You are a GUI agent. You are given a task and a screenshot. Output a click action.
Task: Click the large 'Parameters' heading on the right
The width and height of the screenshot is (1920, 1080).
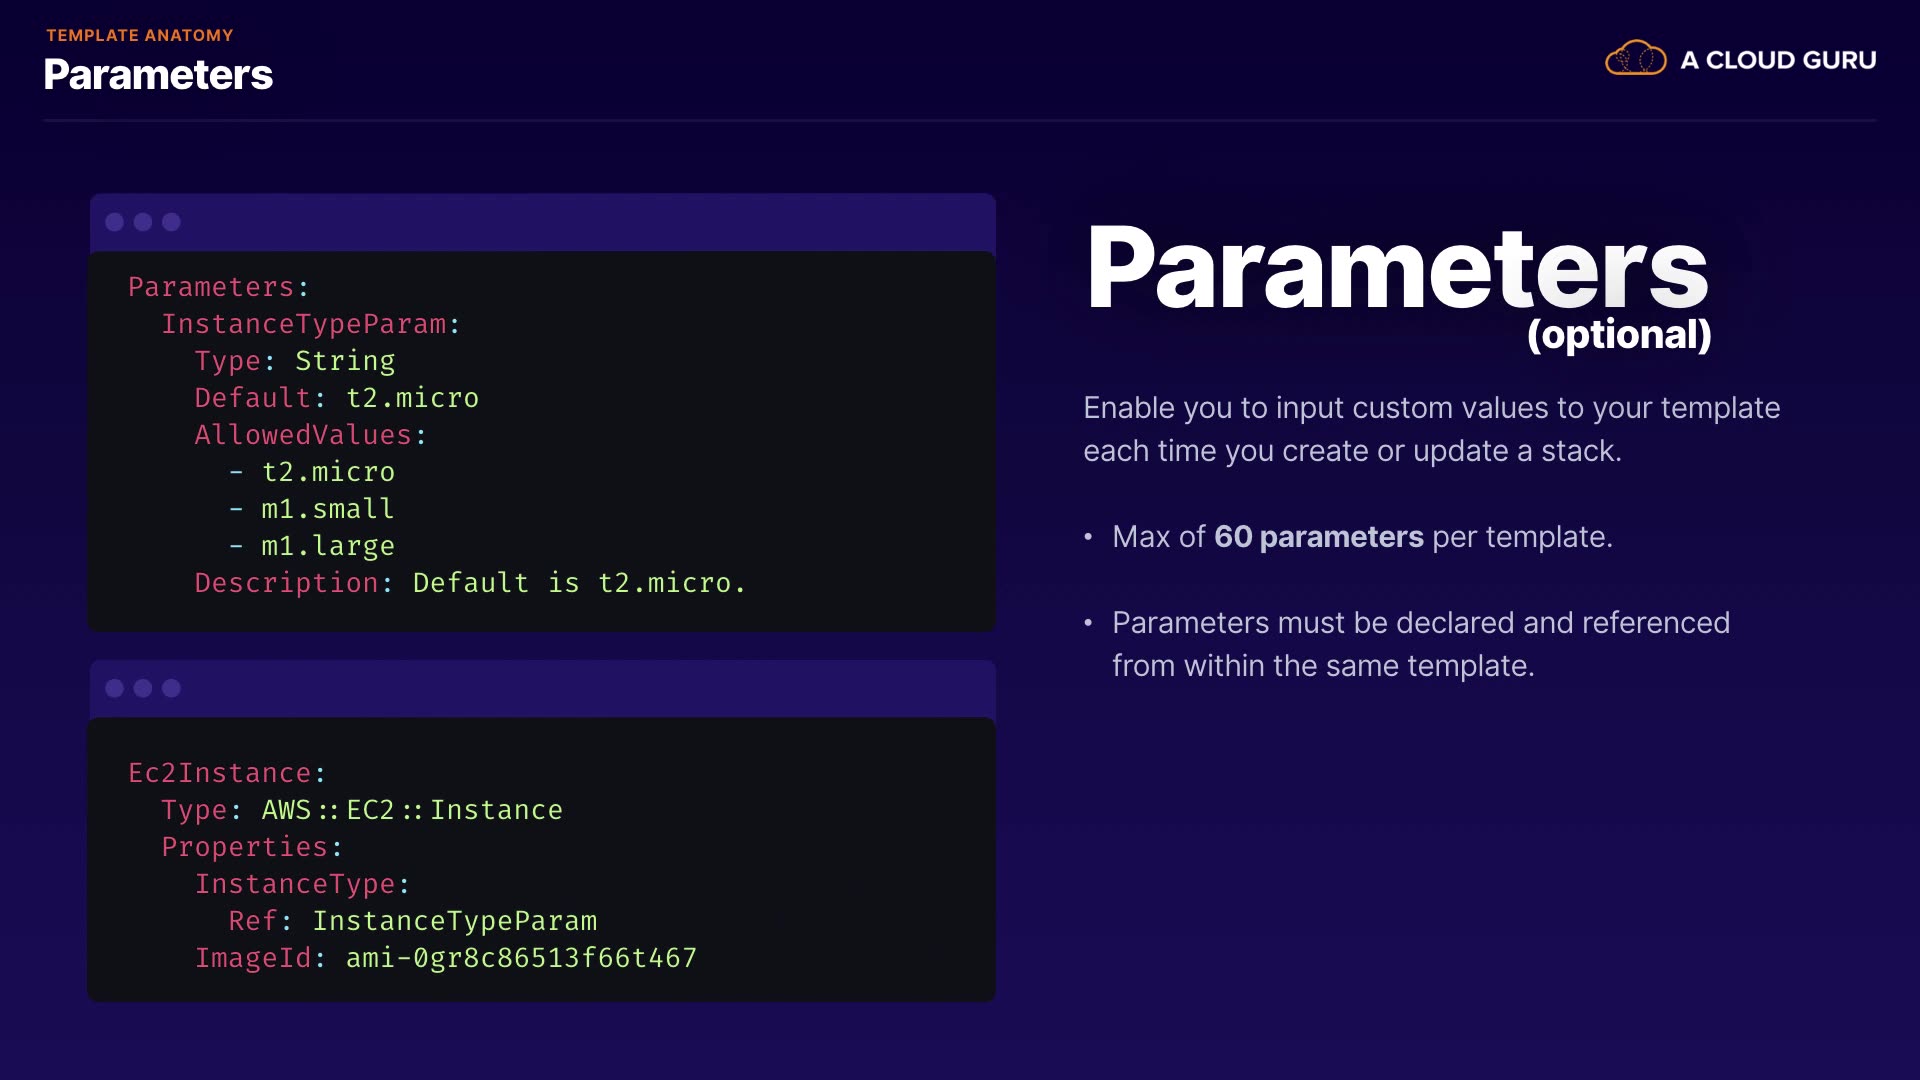(1397, 268)
